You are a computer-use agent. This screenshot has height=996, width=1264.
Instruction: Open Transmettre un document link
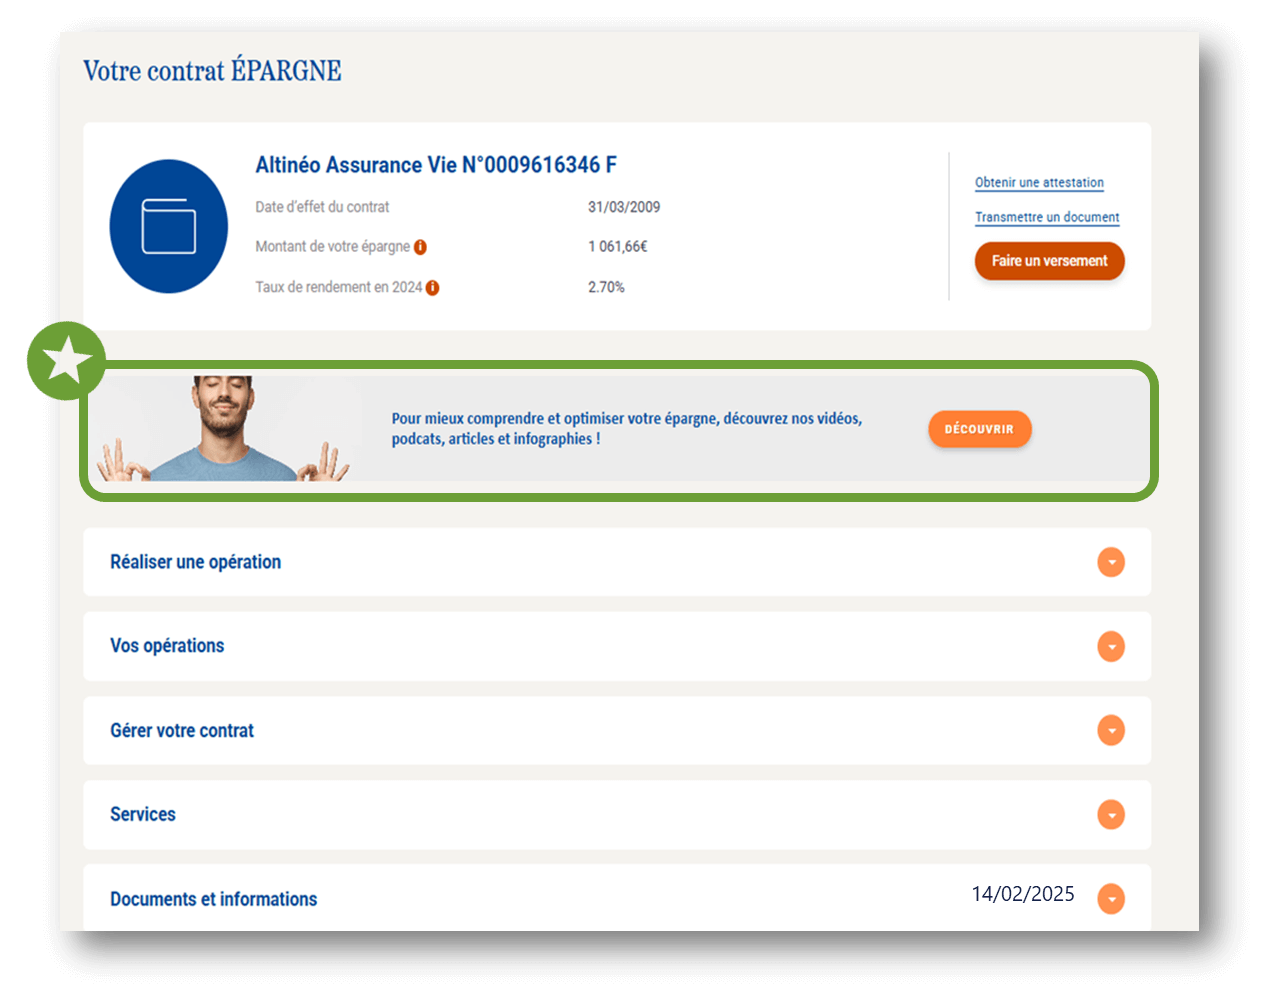coord(1047,217)
